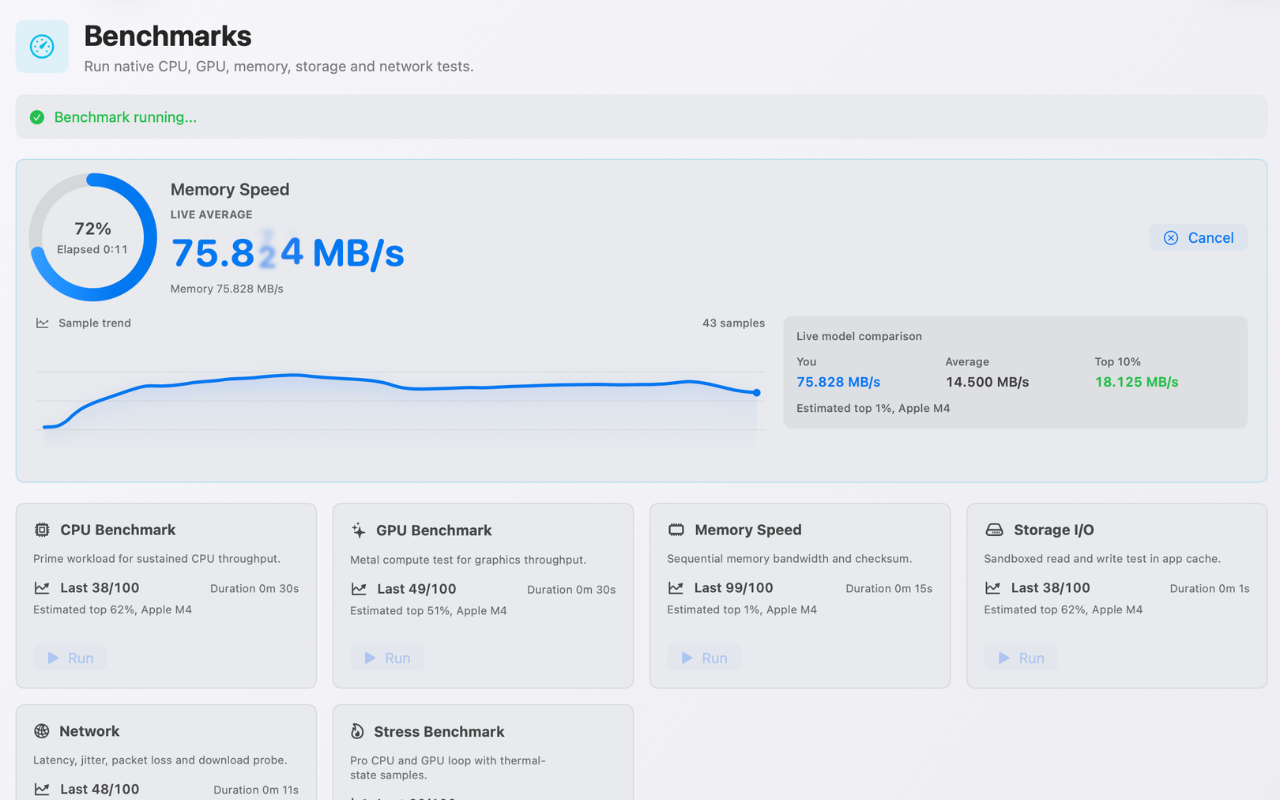This screenshot has height=800, width=1280.
Task: Click "Duration 0m 11s" on Network card
Action: click(256, 790)
